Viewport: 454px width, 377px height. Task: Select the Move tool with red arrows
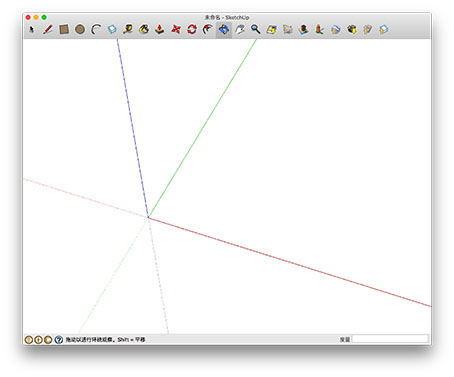pos(176,30)
